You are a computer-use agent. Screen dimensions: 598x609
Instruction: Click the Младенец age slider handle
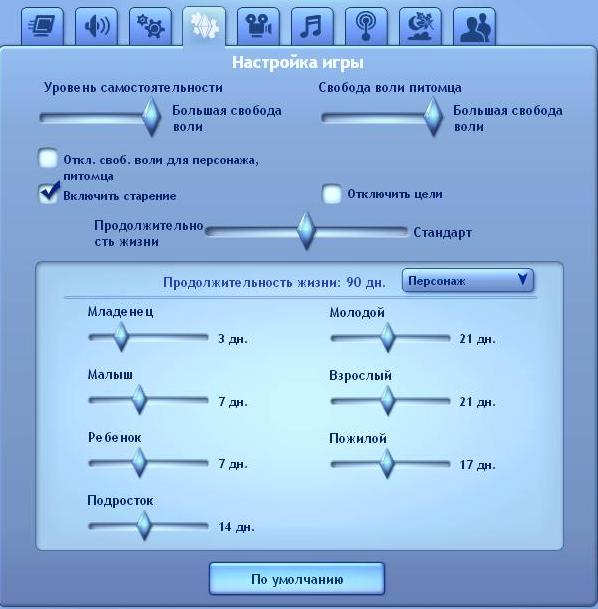[x=121, y=337]
